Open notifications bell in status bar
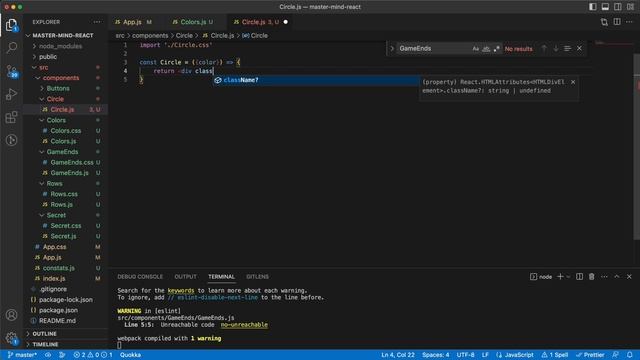 pyautogui.click(x=630, y=355)
